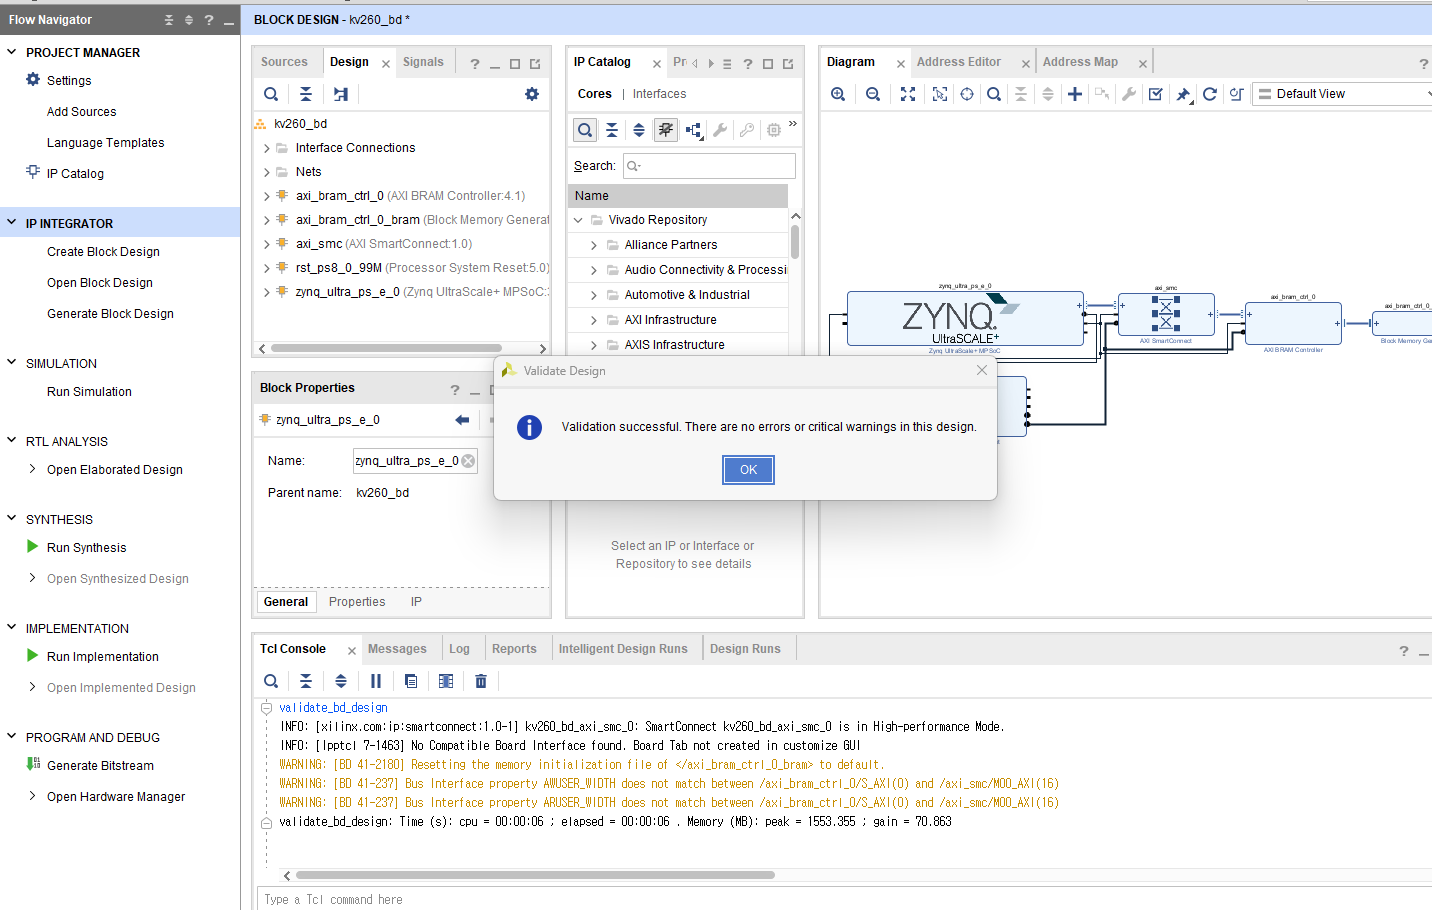This screenshot has width=1432, height=910.
Task: Click the Tcl command input field
Action: pyautogui.click(x=844, y=899)
